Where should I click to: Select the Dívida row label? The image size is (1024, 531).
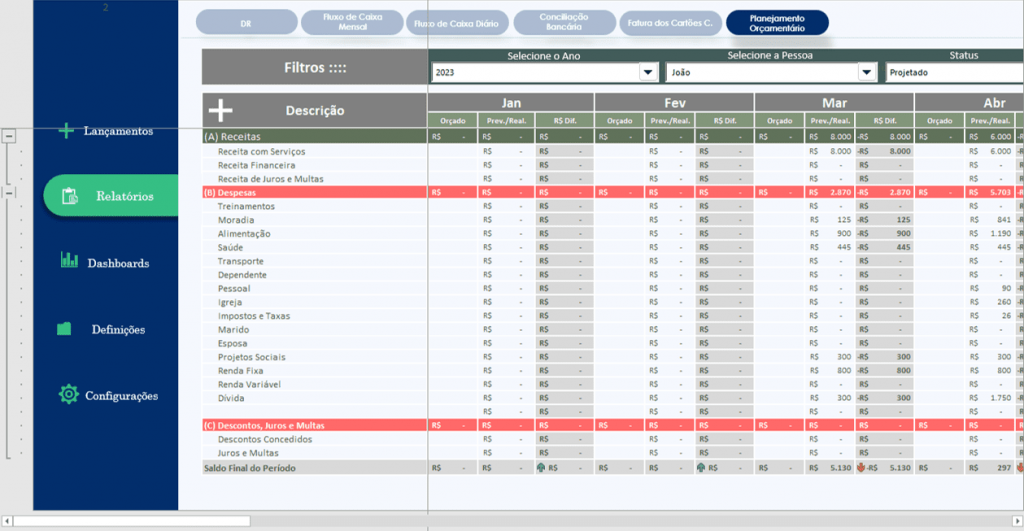coord(231,398)
